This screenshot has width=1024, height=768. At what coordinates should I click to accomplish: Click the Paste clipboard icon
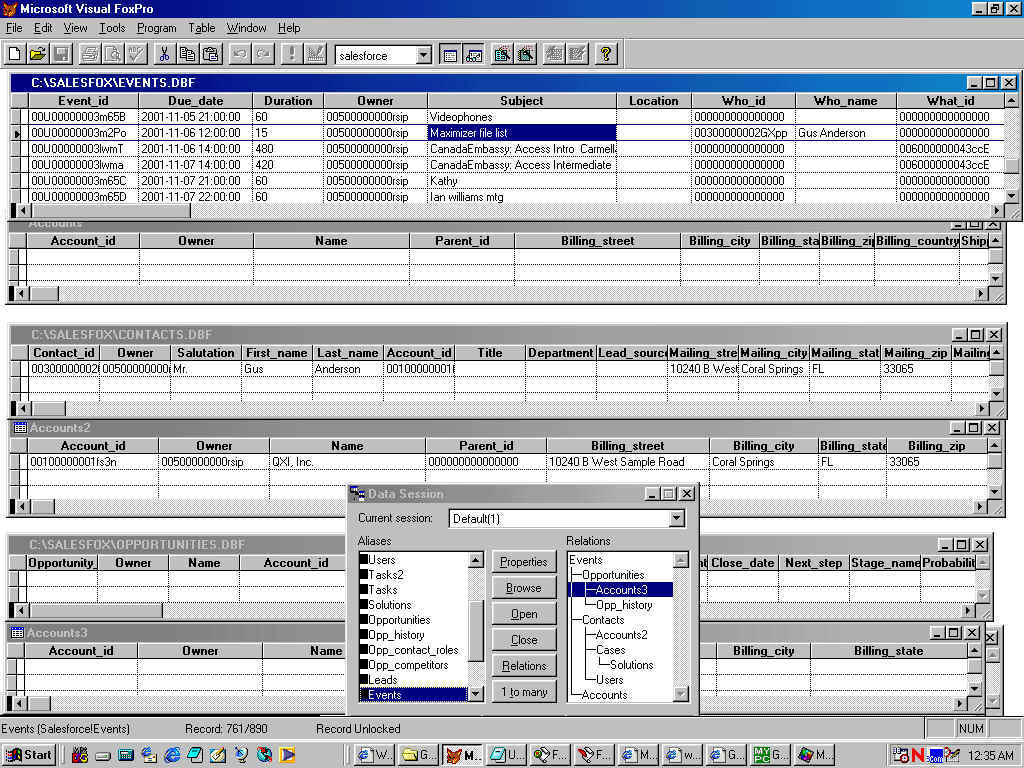coord(211,54)
